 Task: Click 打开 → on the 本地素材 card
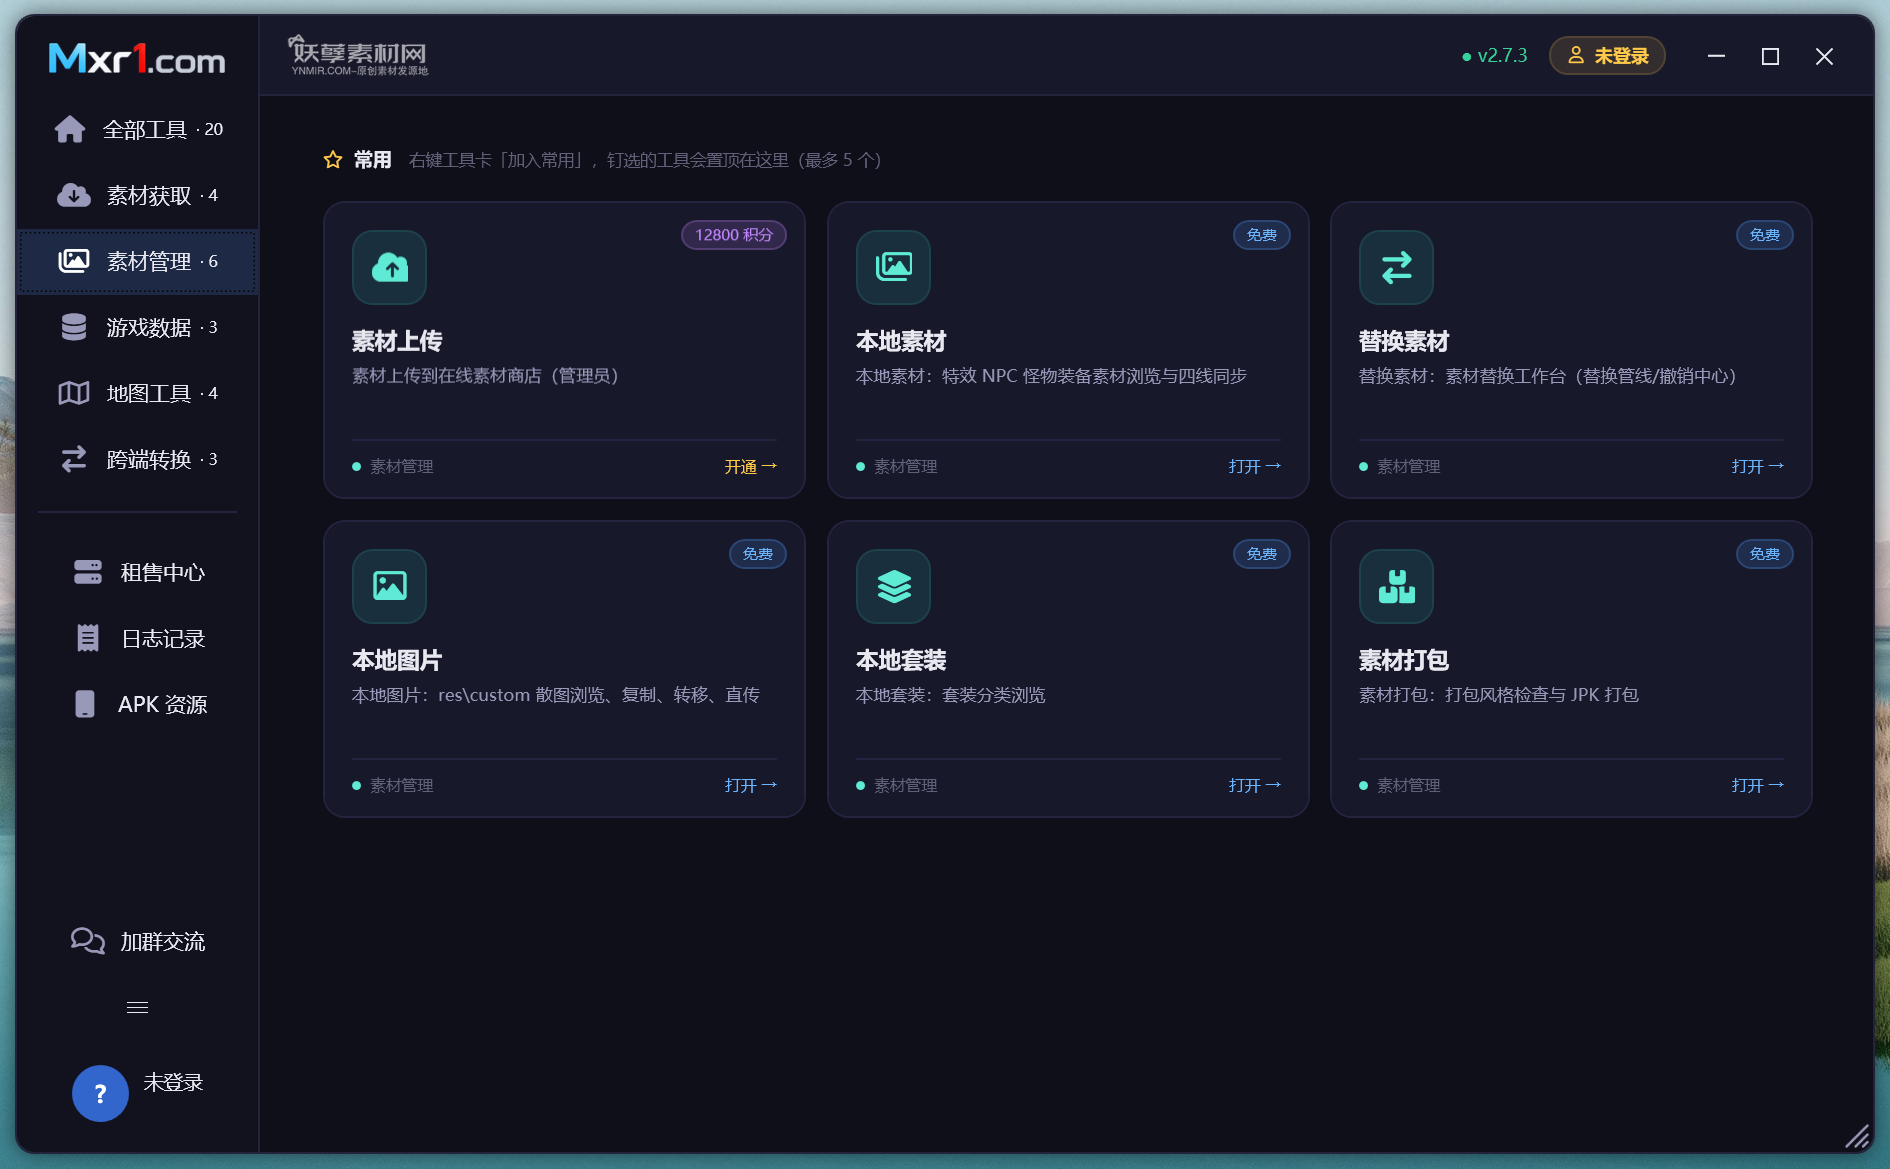pos(1254,467)
